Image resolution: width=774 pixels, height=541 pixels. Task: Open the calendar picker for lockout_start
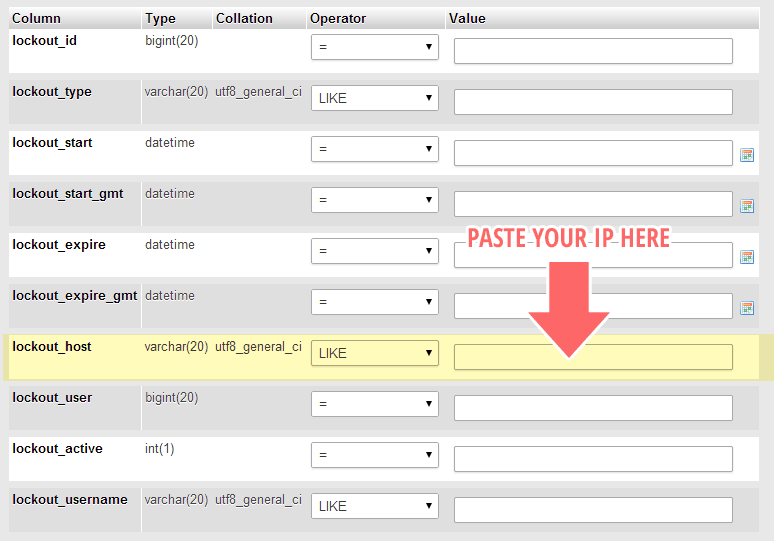pyautogui.click(x=746, y=155)
